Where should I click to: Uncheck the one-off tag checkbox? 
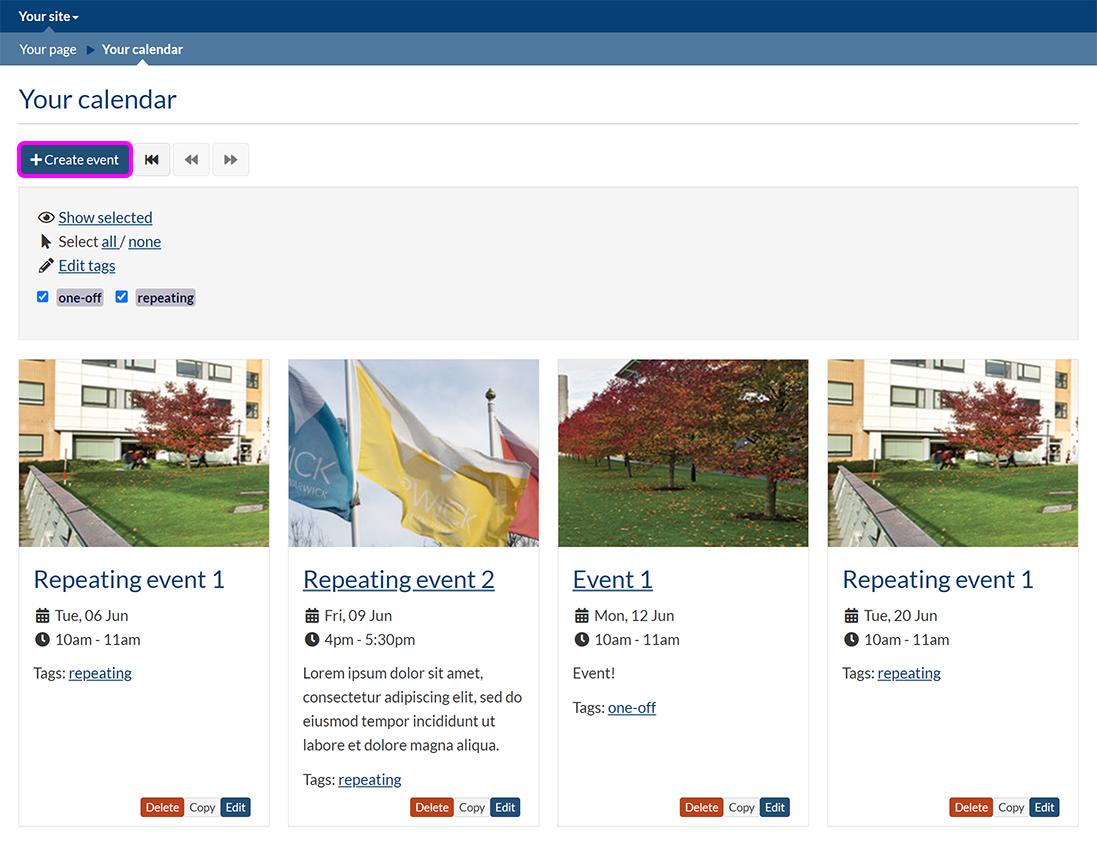pyautogui.click(x=43, y=297)
